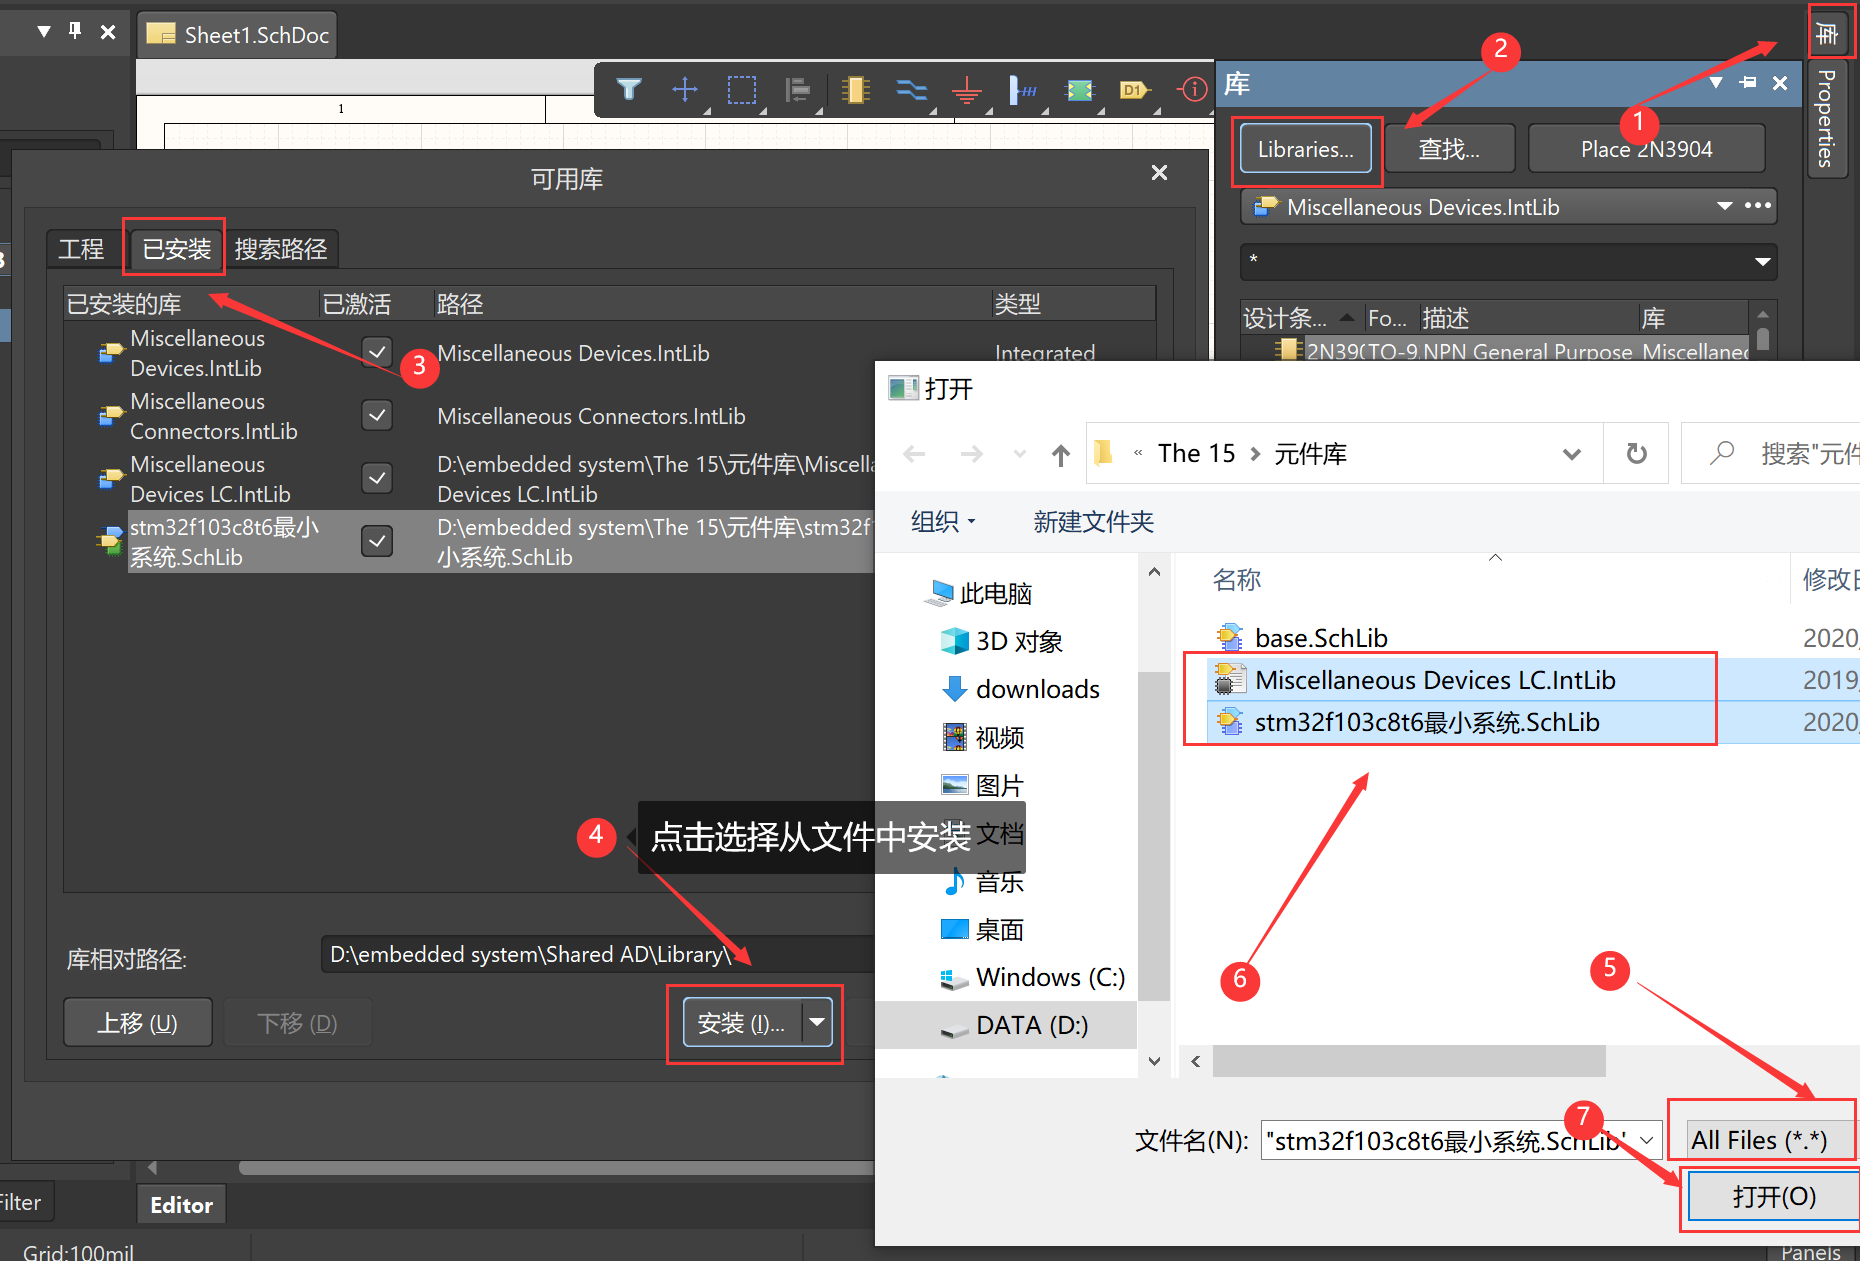Screen dimensions: 1860x1261
Task: Open more options ellipsis beside library dropdown
Action: tap(1758, 206)
